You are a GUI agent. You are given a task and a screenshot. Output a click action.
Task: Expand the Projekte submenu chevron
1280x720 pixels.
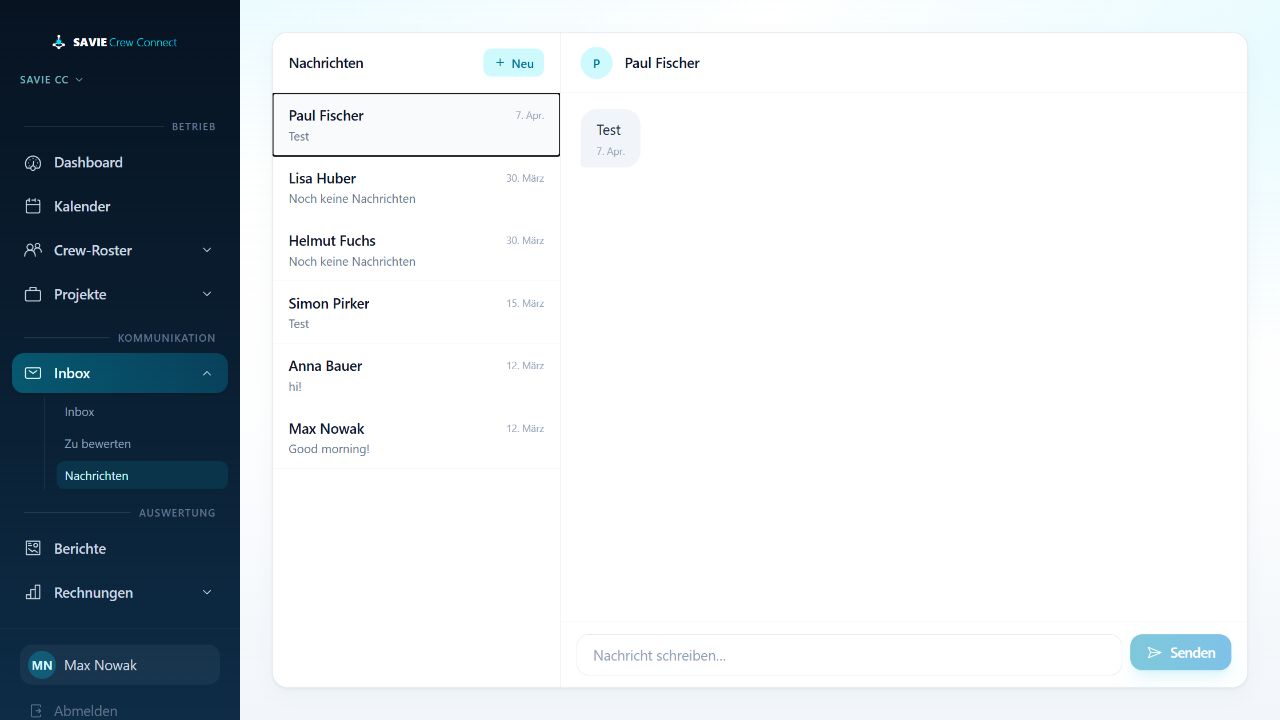(x=207, y=294)
